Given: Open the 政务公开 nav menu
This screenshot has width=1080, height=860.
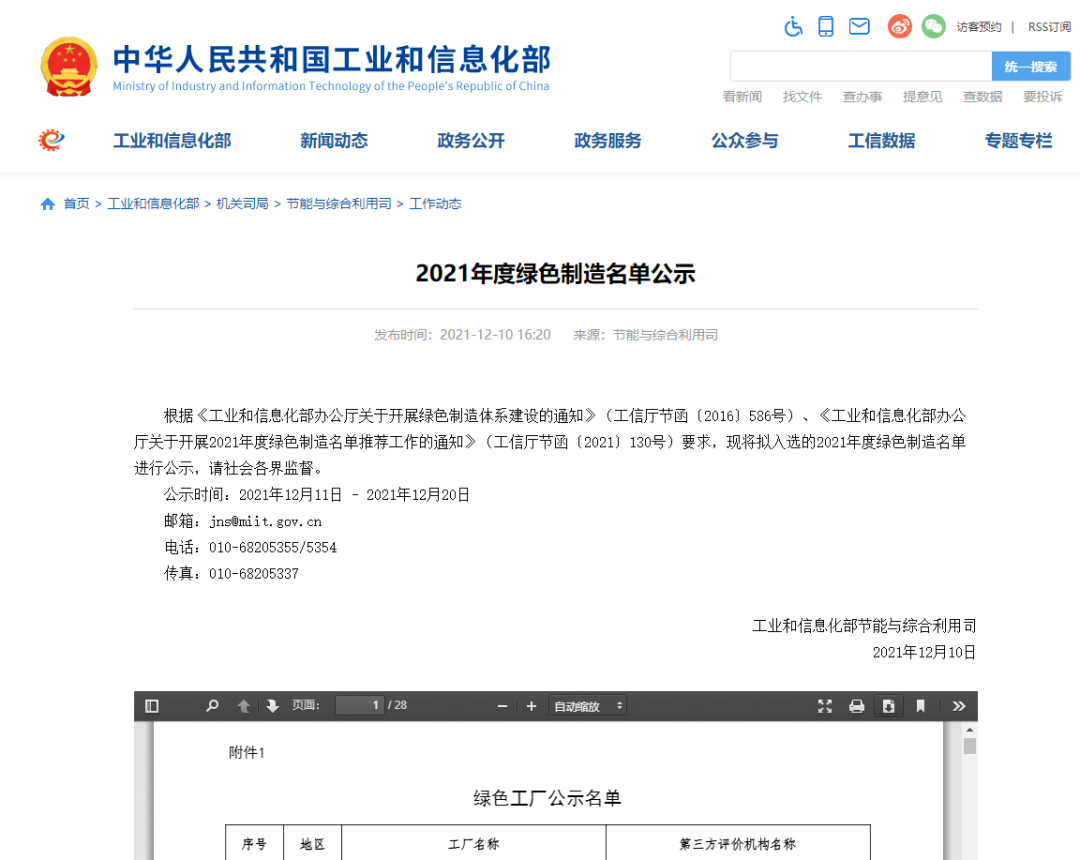Looking at the screenshot, I should coord(471,140).
